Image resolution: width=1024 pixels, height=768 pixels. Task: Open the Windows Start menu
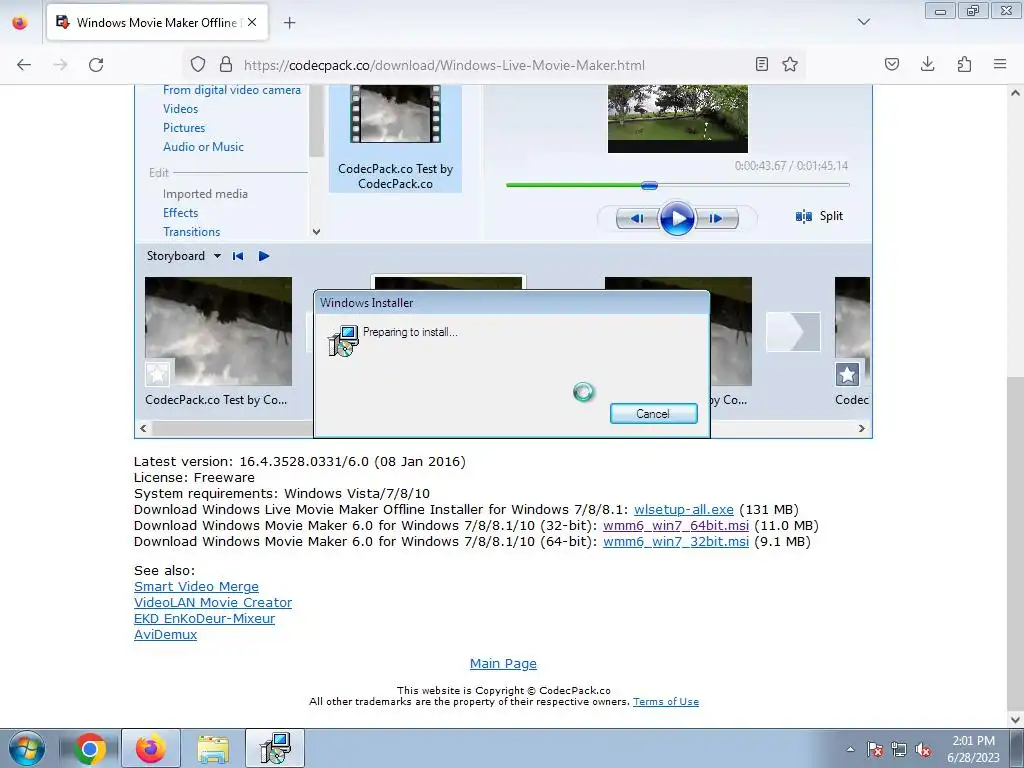click(26, 748)
